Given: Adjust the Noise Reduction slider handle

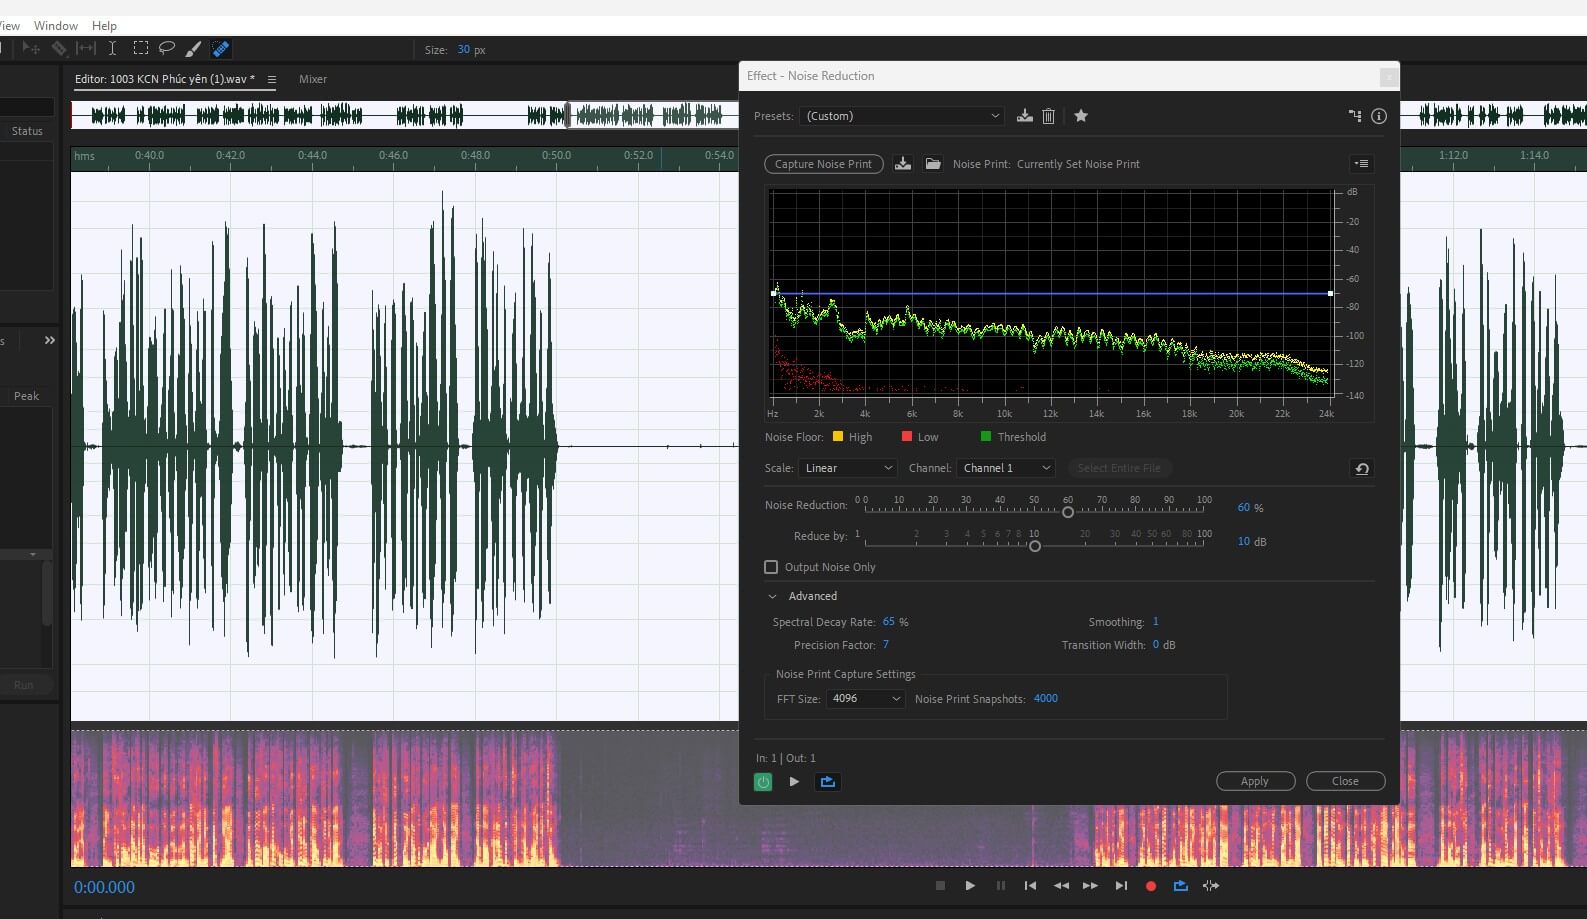Looking at the screenshot, I should (x=1068, y=512).
